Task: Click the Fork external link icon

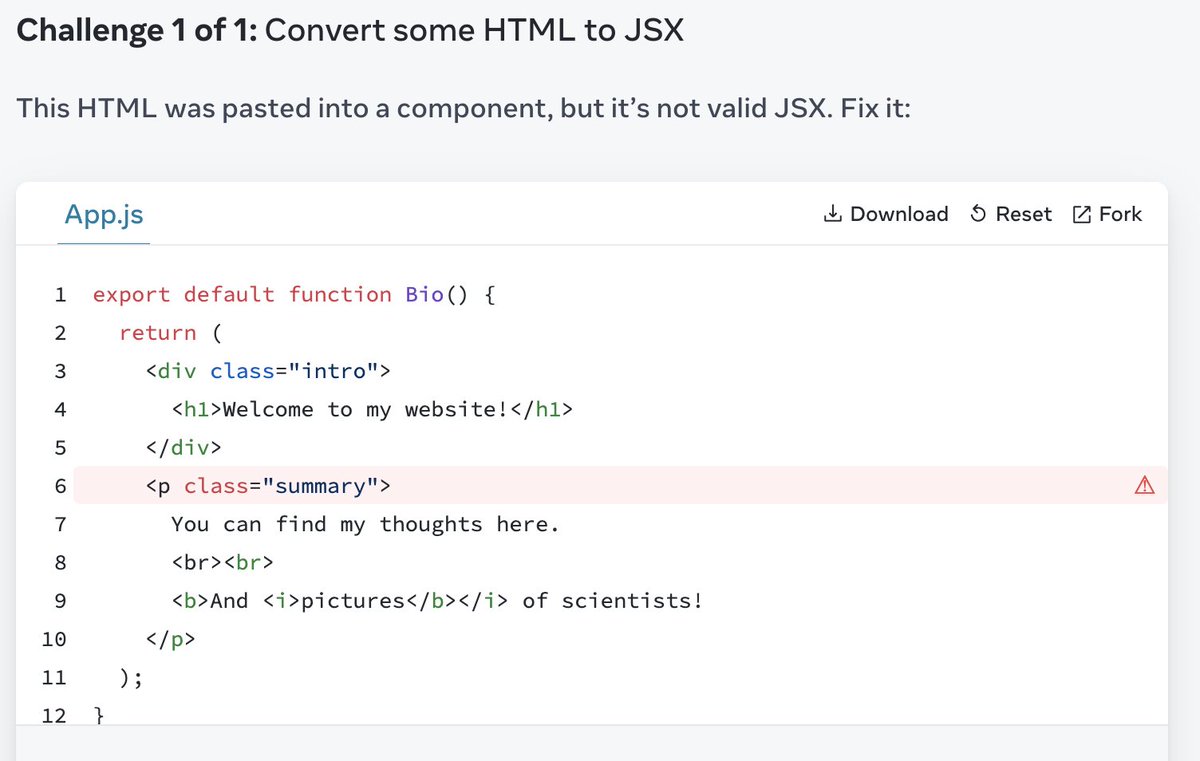Action: click(1081, 214)
